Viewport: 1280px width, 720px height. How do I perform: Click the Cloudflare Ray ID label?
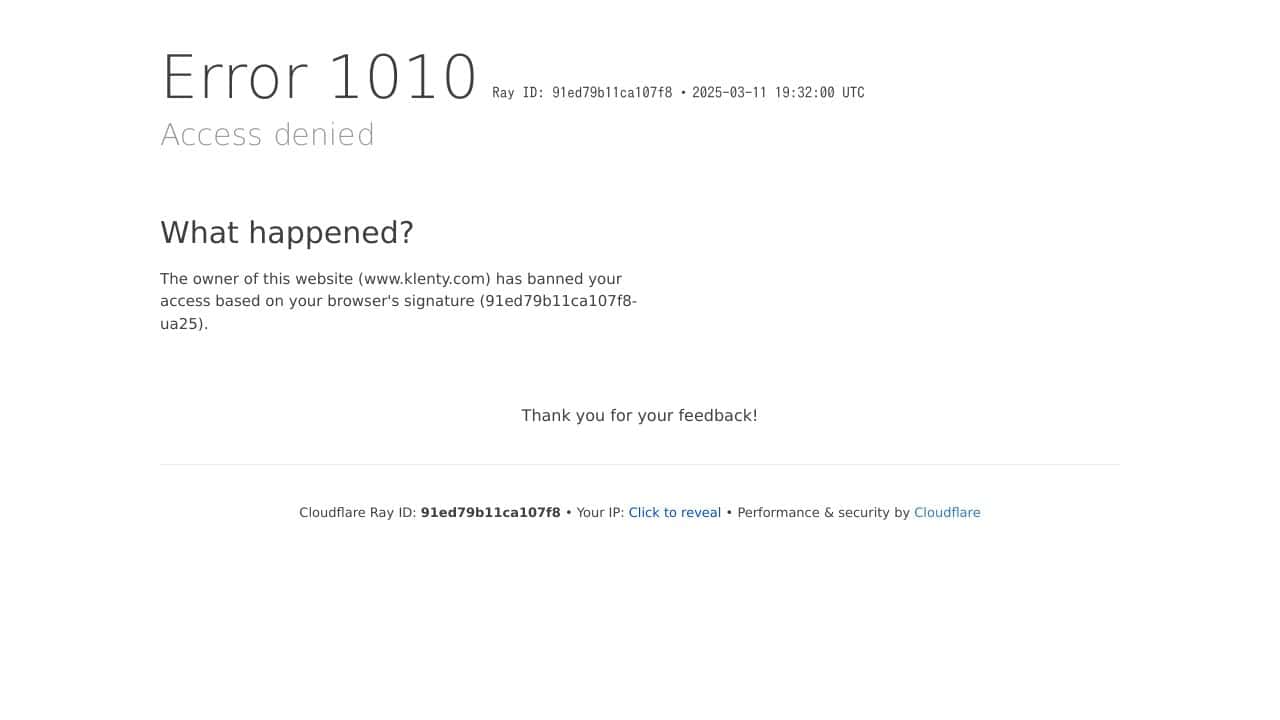click(x=357, y=512)
